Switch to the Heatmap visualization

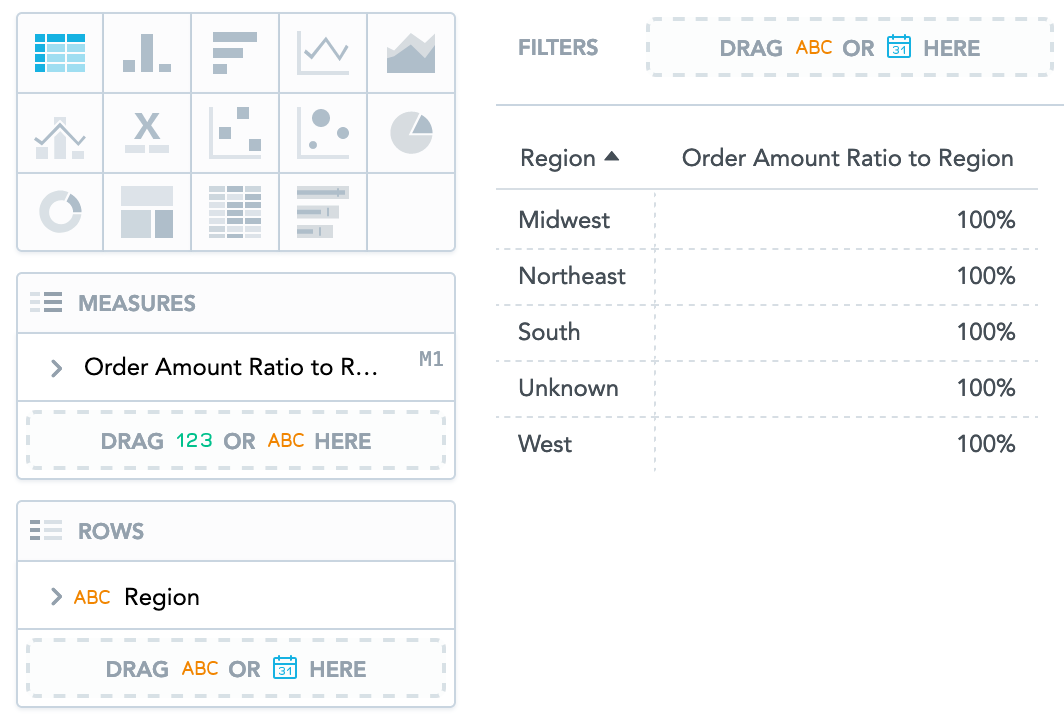(235, 212)
